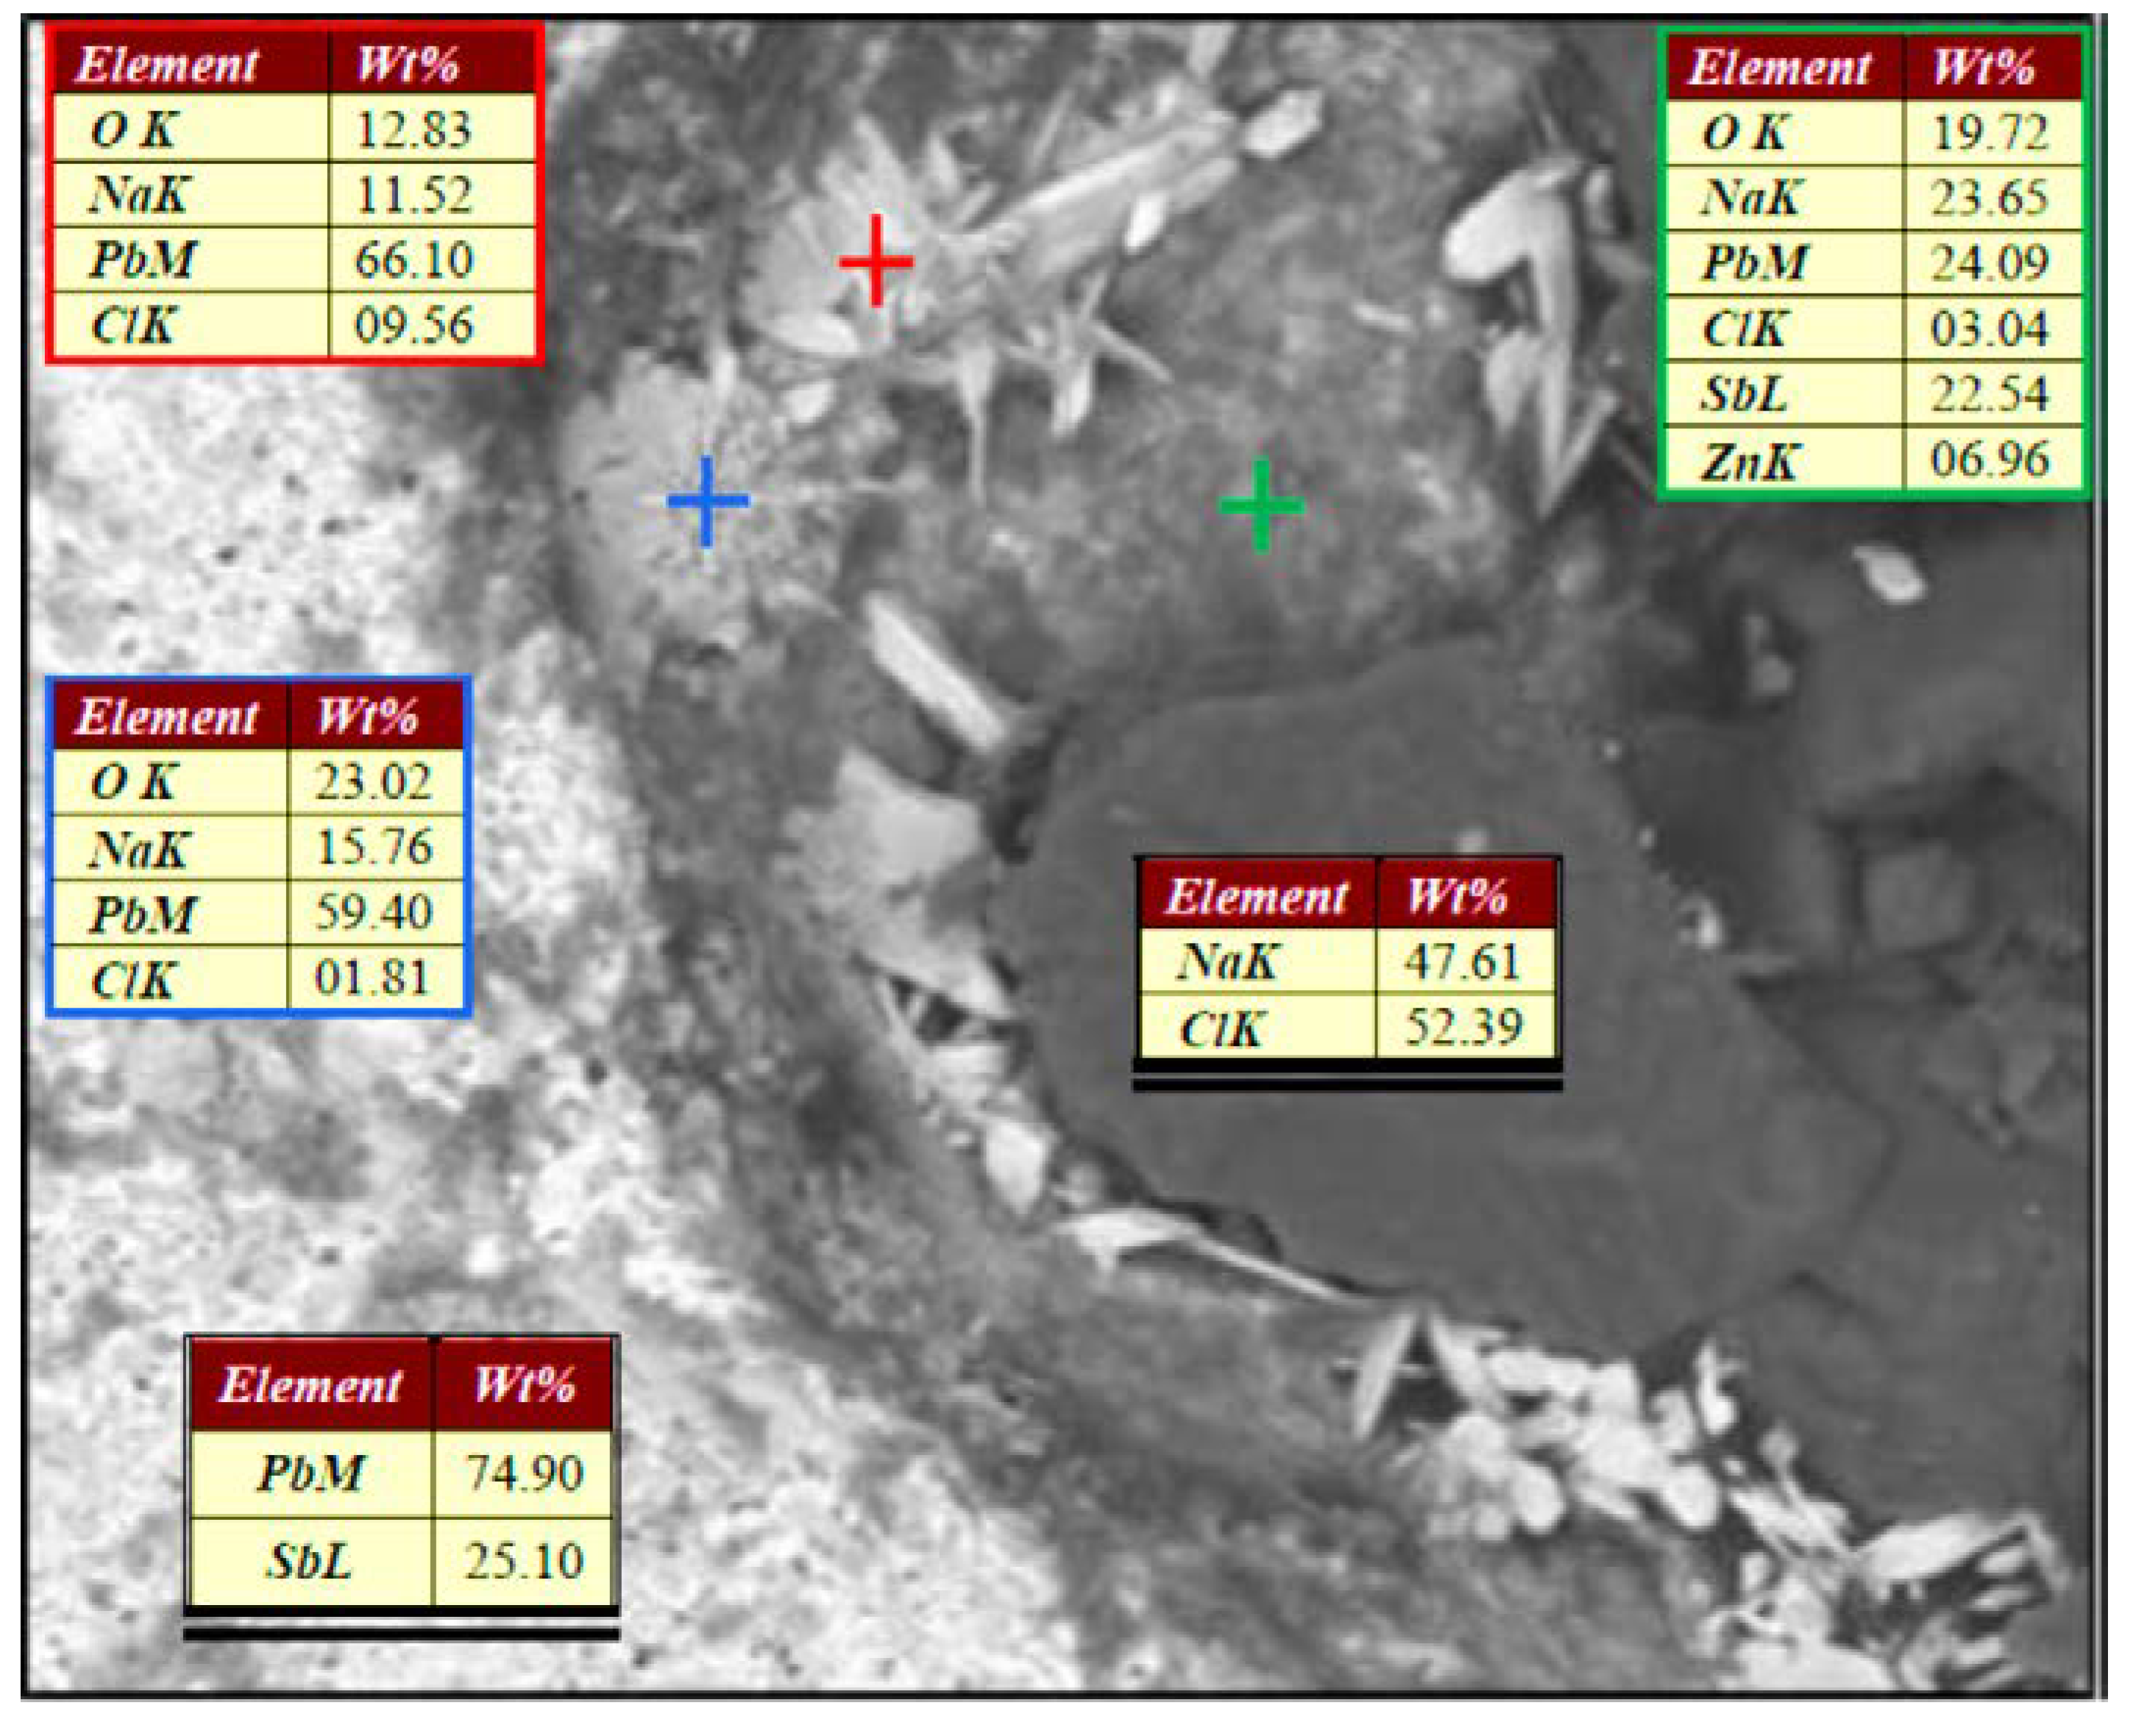Viewport: 2133px width, 1736px height.
Task: Click PbM 59.40 value in blue table
Action: (x=373, y=913)
